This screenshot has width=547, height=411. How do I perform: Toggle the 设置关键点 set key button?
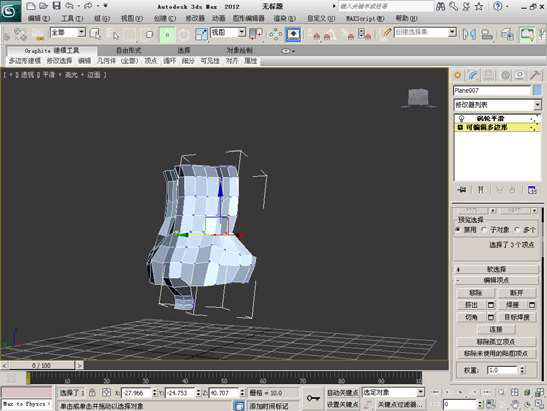(342, 404)
